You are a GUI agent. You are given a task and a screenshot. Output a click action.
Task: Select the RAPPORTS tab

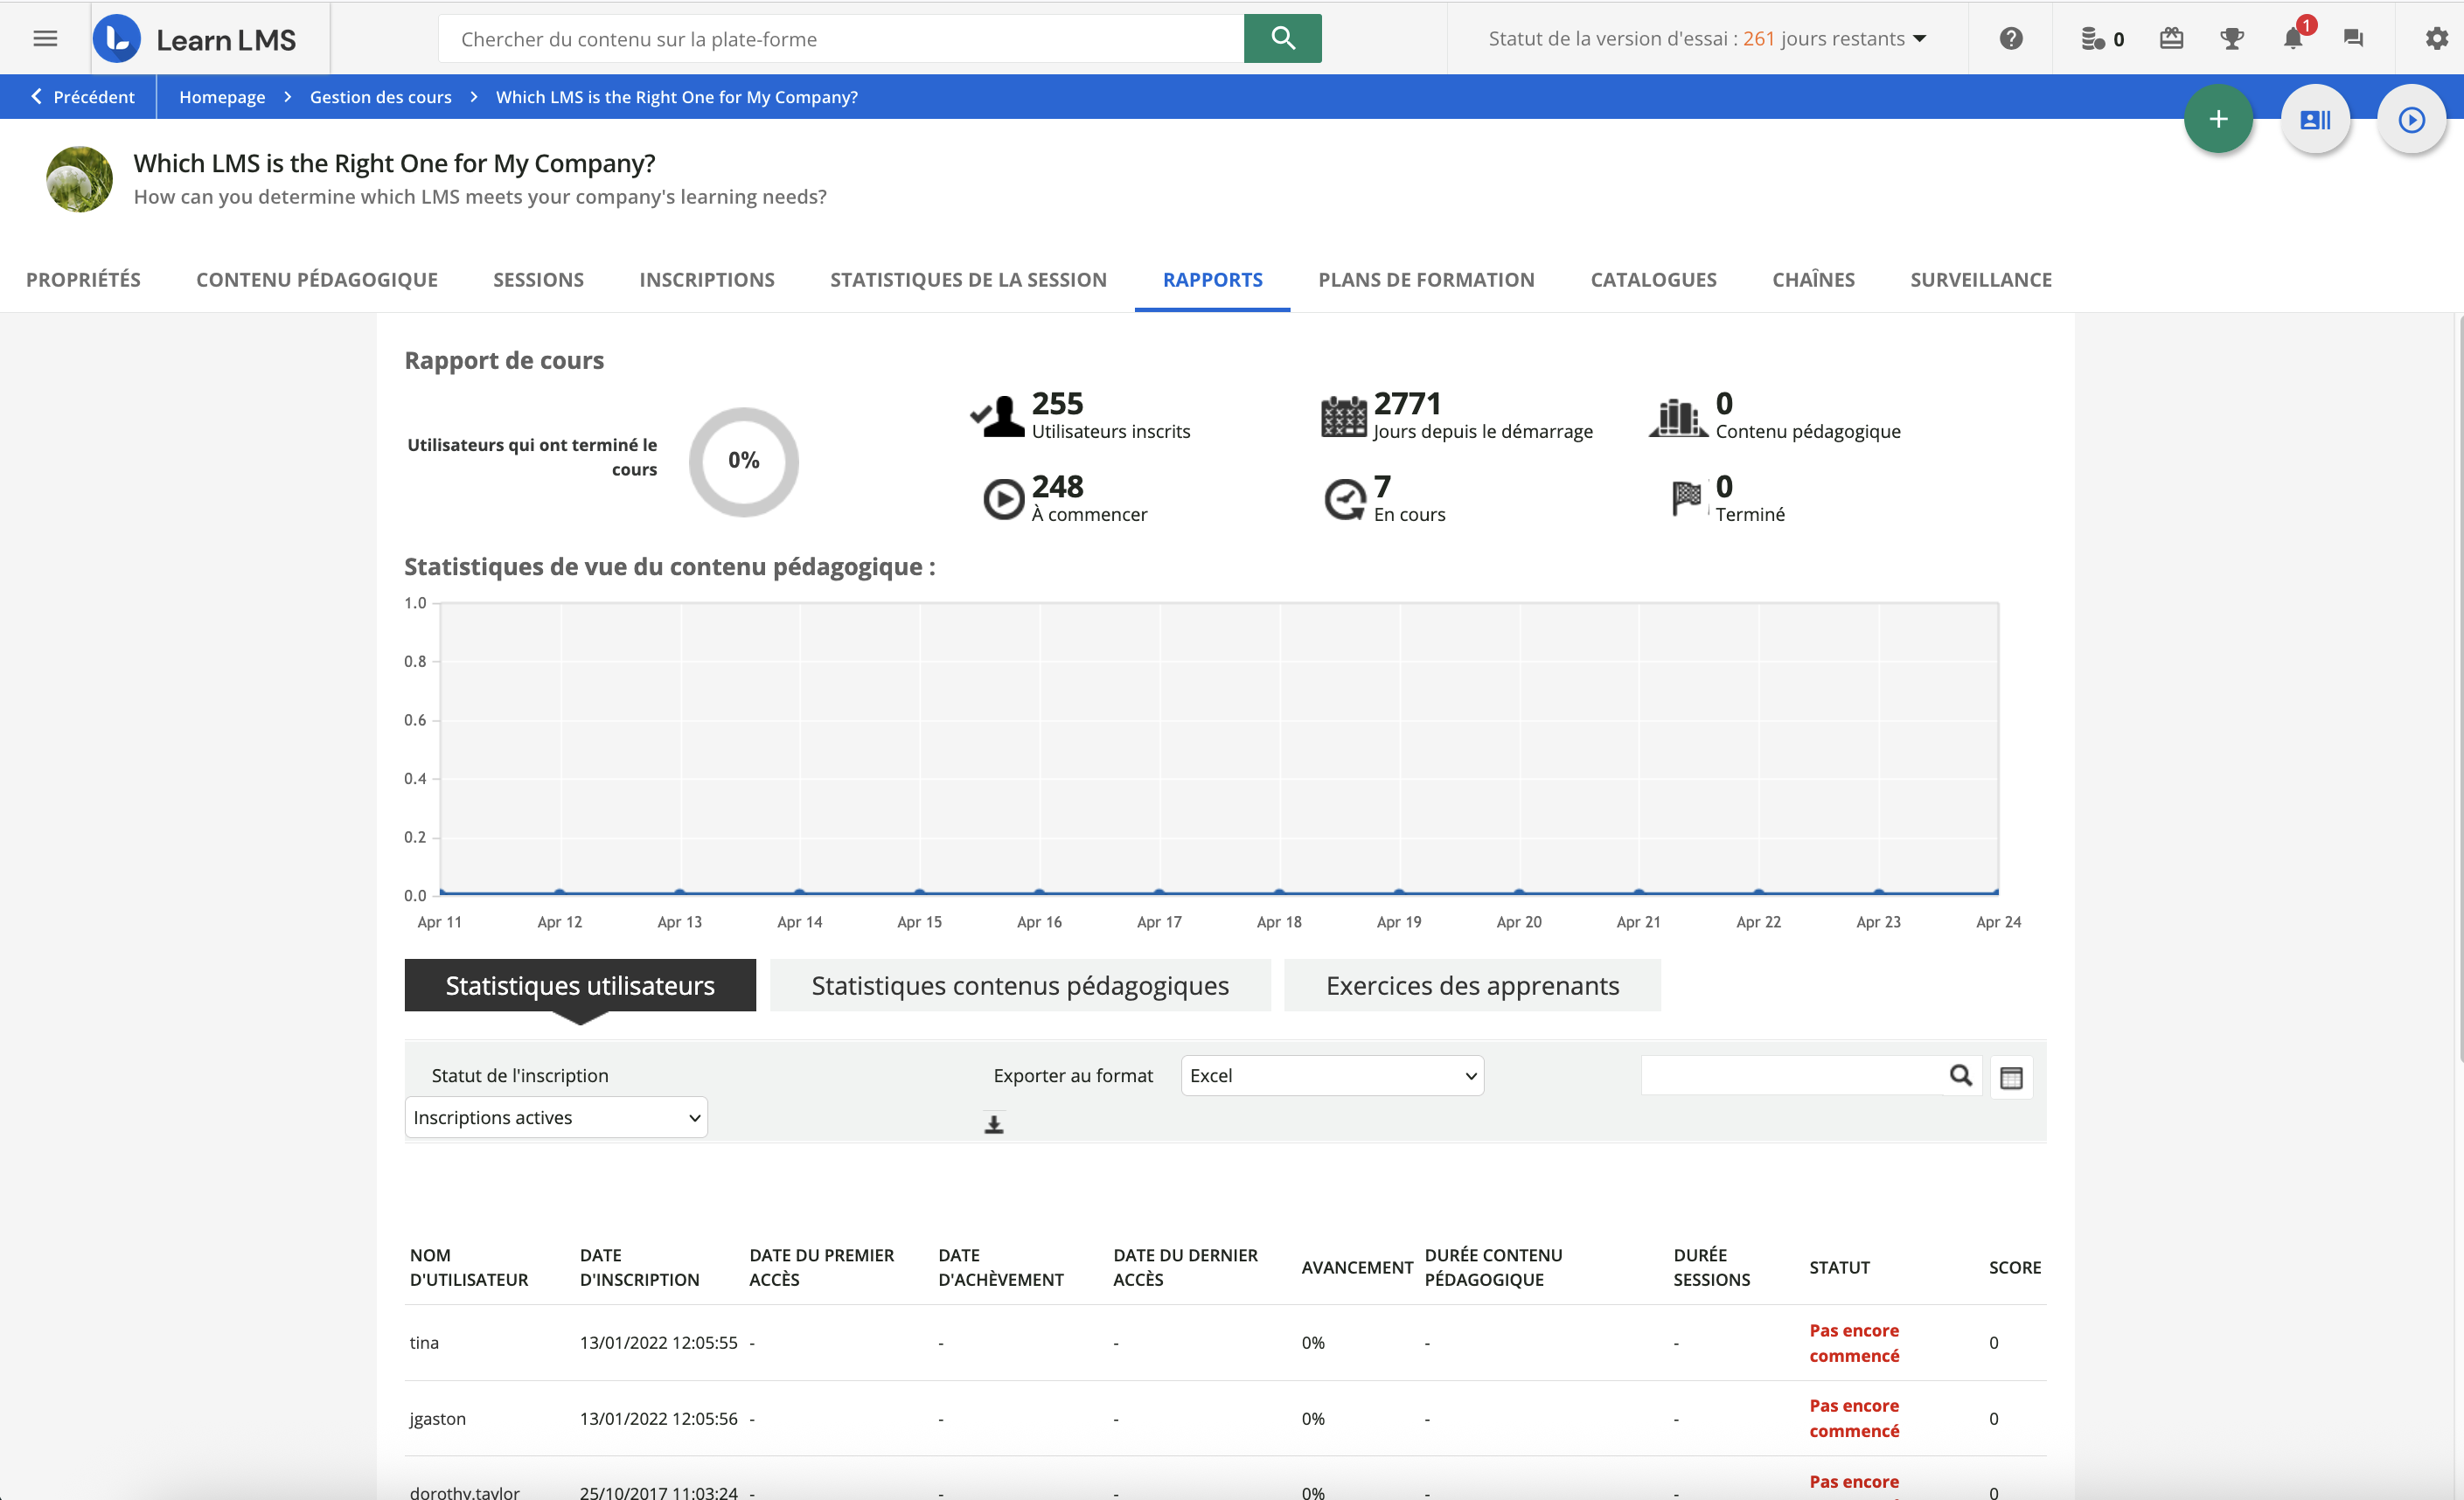coord(1212,280)
